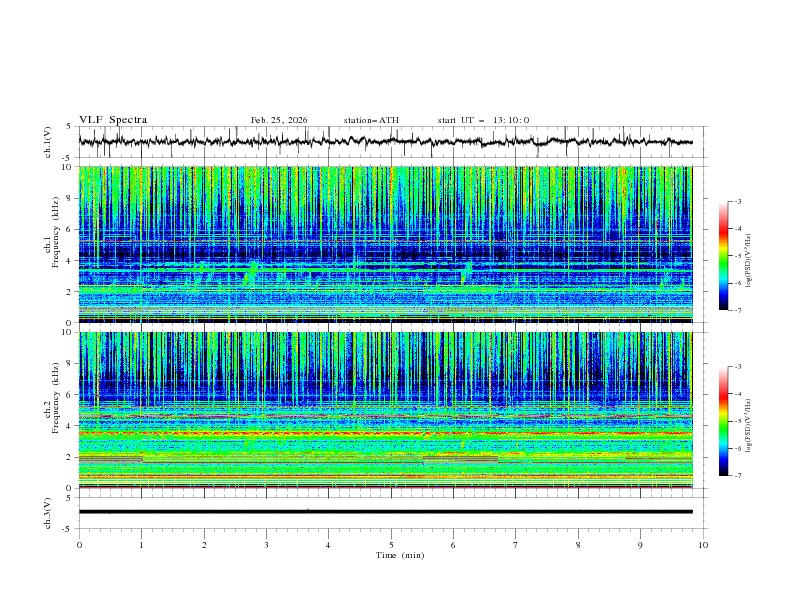Click the ch.2 "Frequency (kHz)" axis label
This screenshot has height=612, width=792.
pos(56,398)
